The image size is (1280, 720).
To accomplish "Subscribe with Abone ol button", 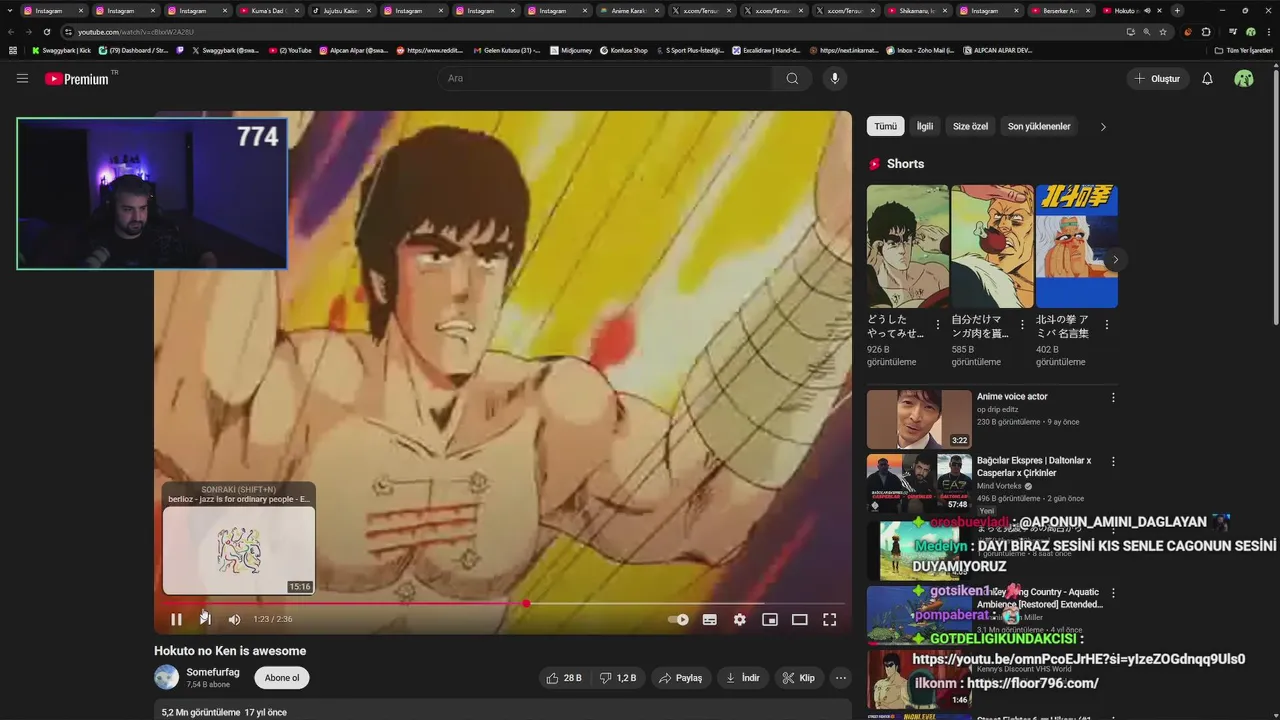I will [x=282, y=678].
